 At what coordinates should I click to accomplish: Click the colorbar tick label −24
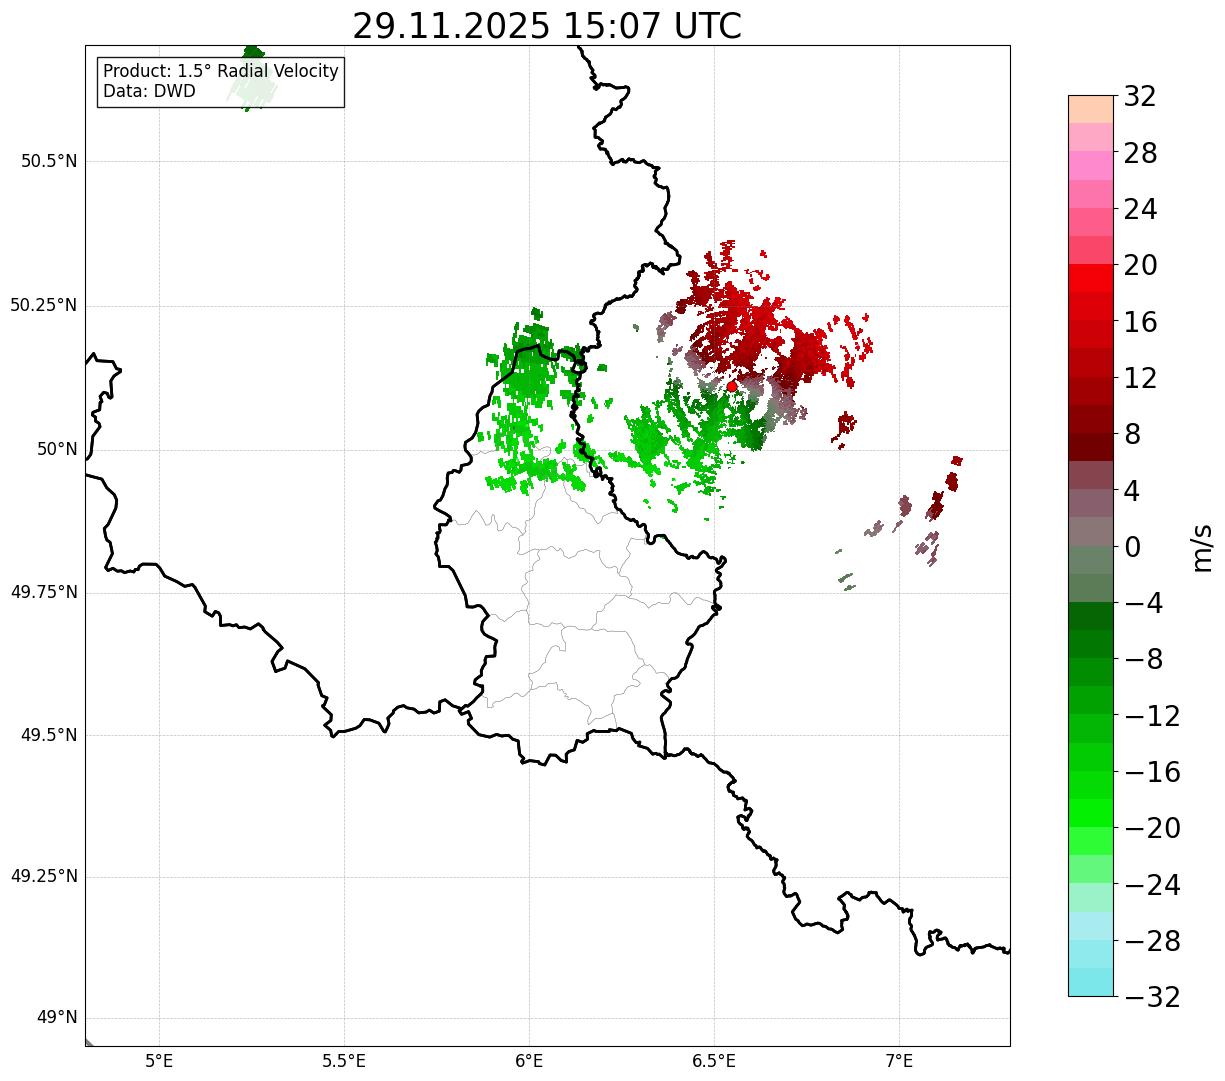pos(1152,885)
